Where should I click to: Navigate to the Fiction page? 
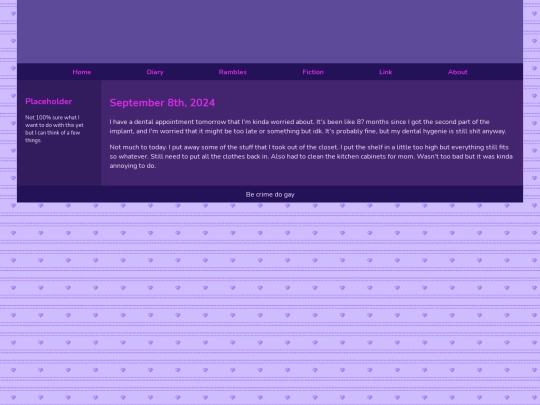tap(313, 72)
